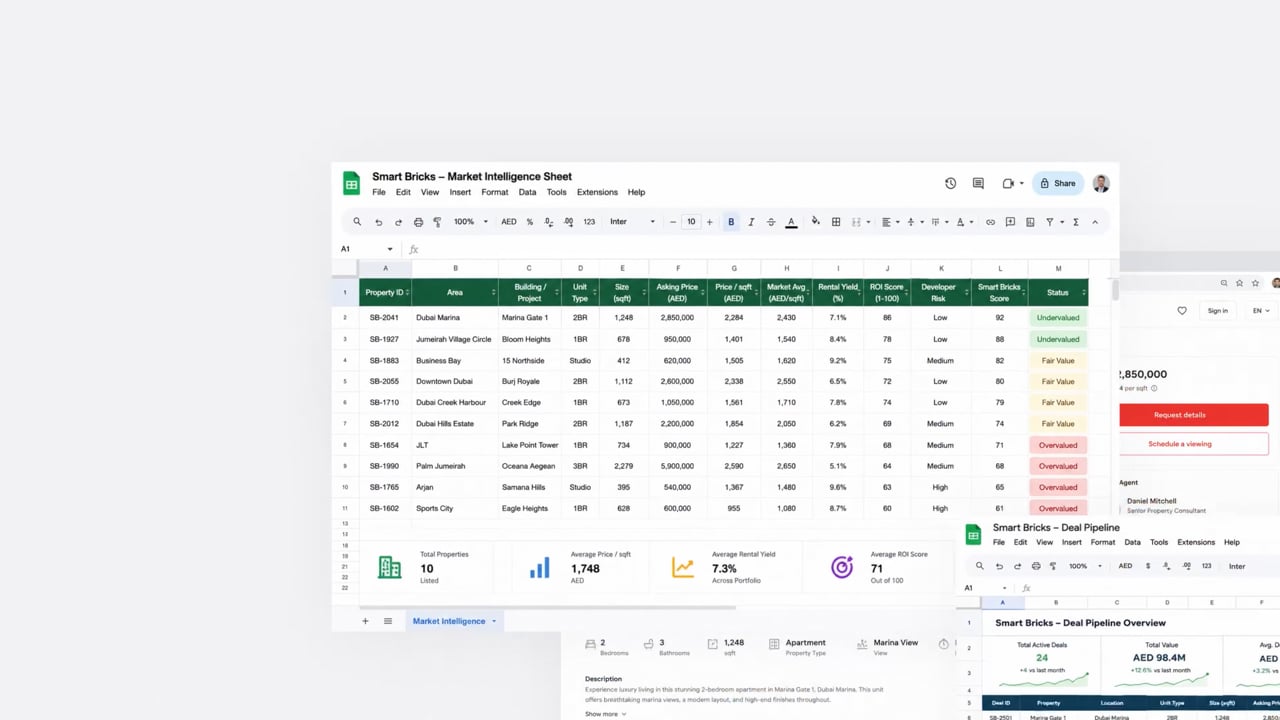This screenshot has height=720, width=1280.
Task: Toggle bold in Market Intelligence Sheet toolbar
Action: coord(731,222)
